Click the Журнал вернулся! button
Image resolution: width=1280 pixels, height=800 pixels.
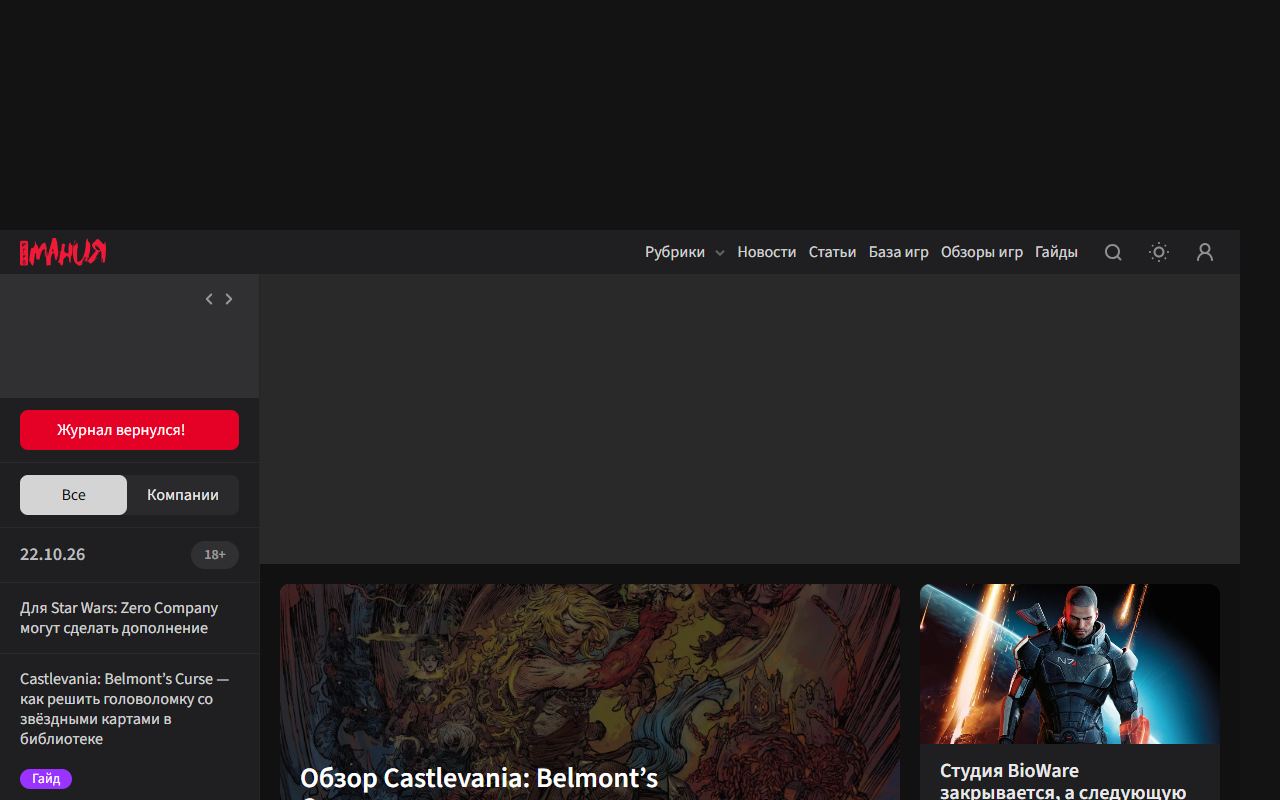[129, 430]
